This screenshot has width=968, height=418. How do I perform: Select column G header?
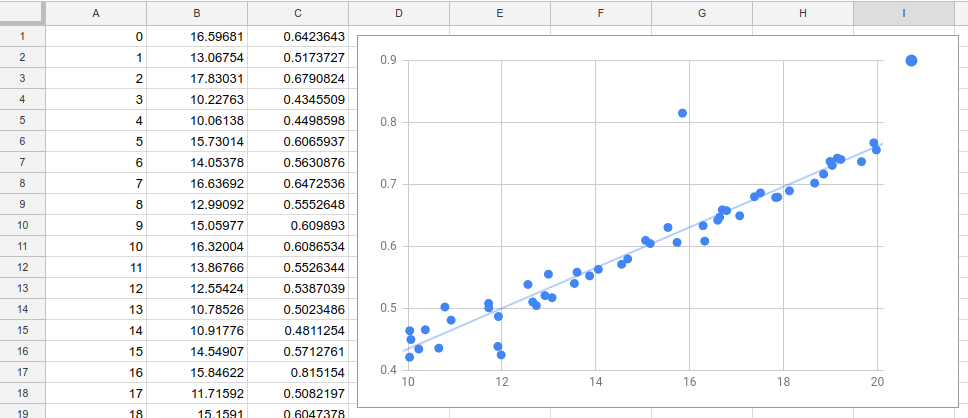pos(701,13)
